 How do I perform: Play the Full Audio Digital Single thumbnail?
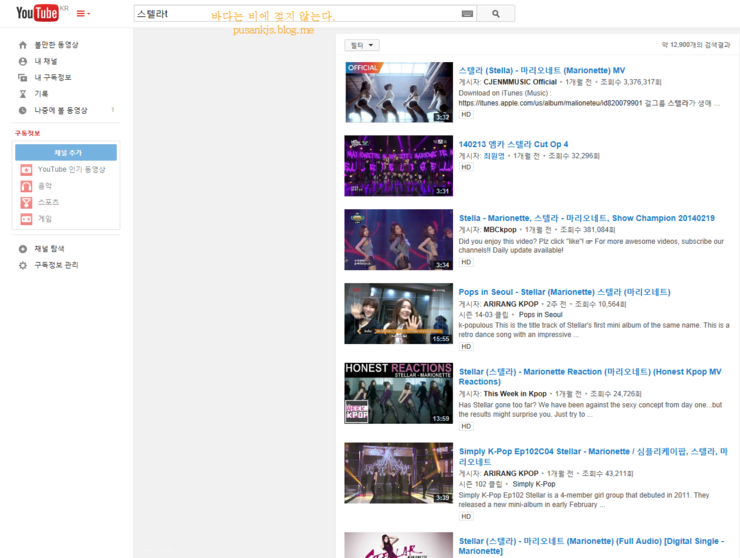399,545
